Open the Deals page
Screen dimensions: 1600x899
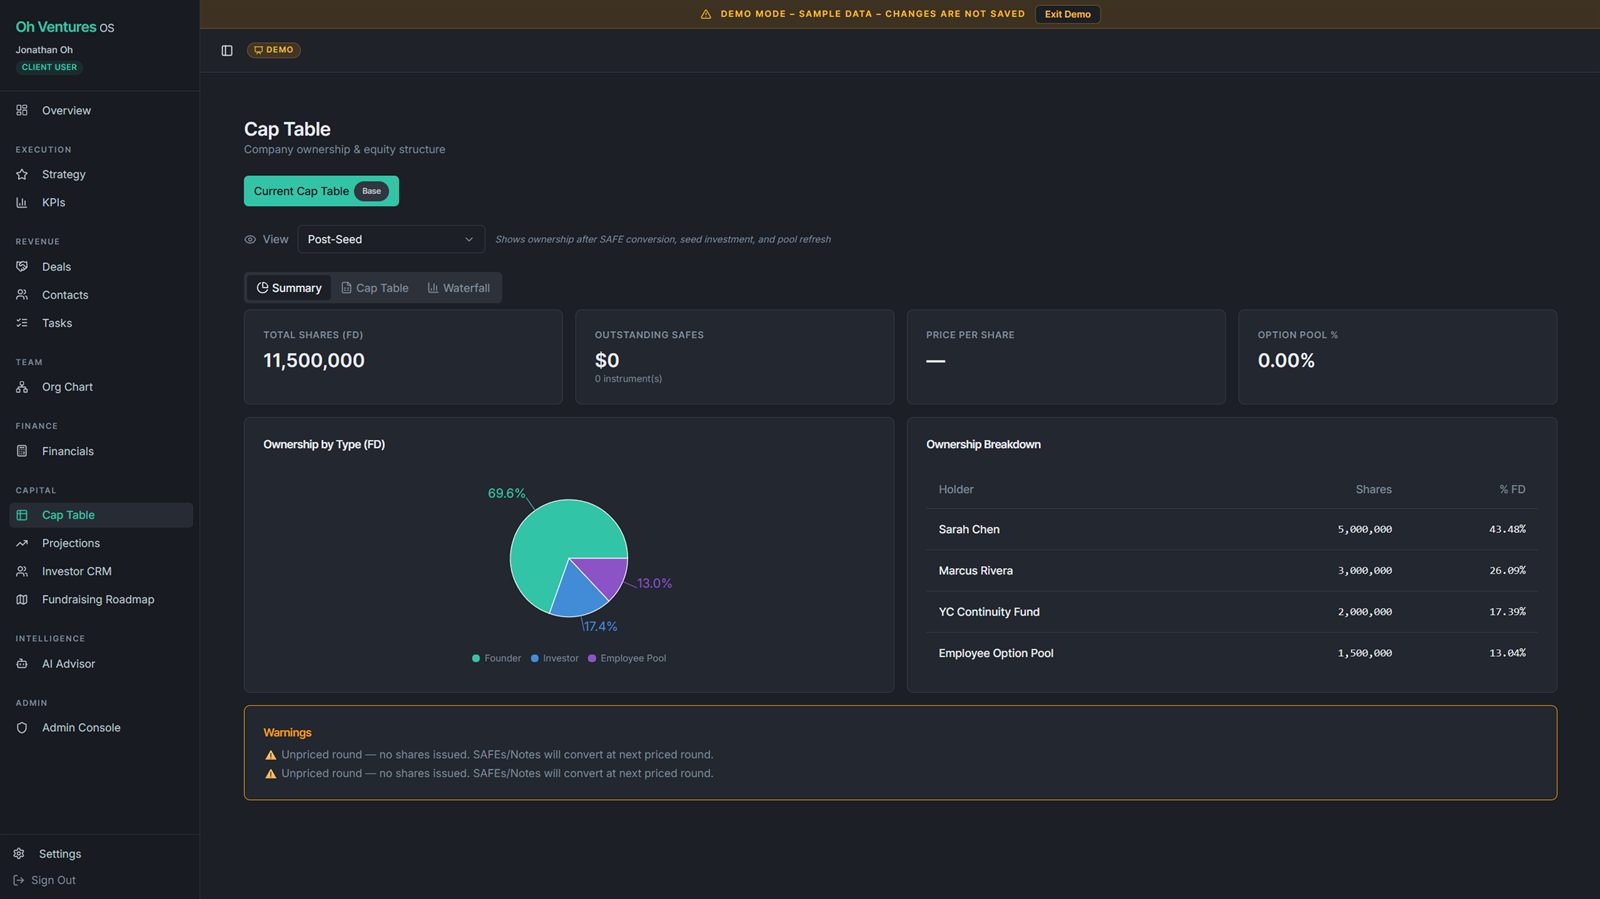pos(100,267)
